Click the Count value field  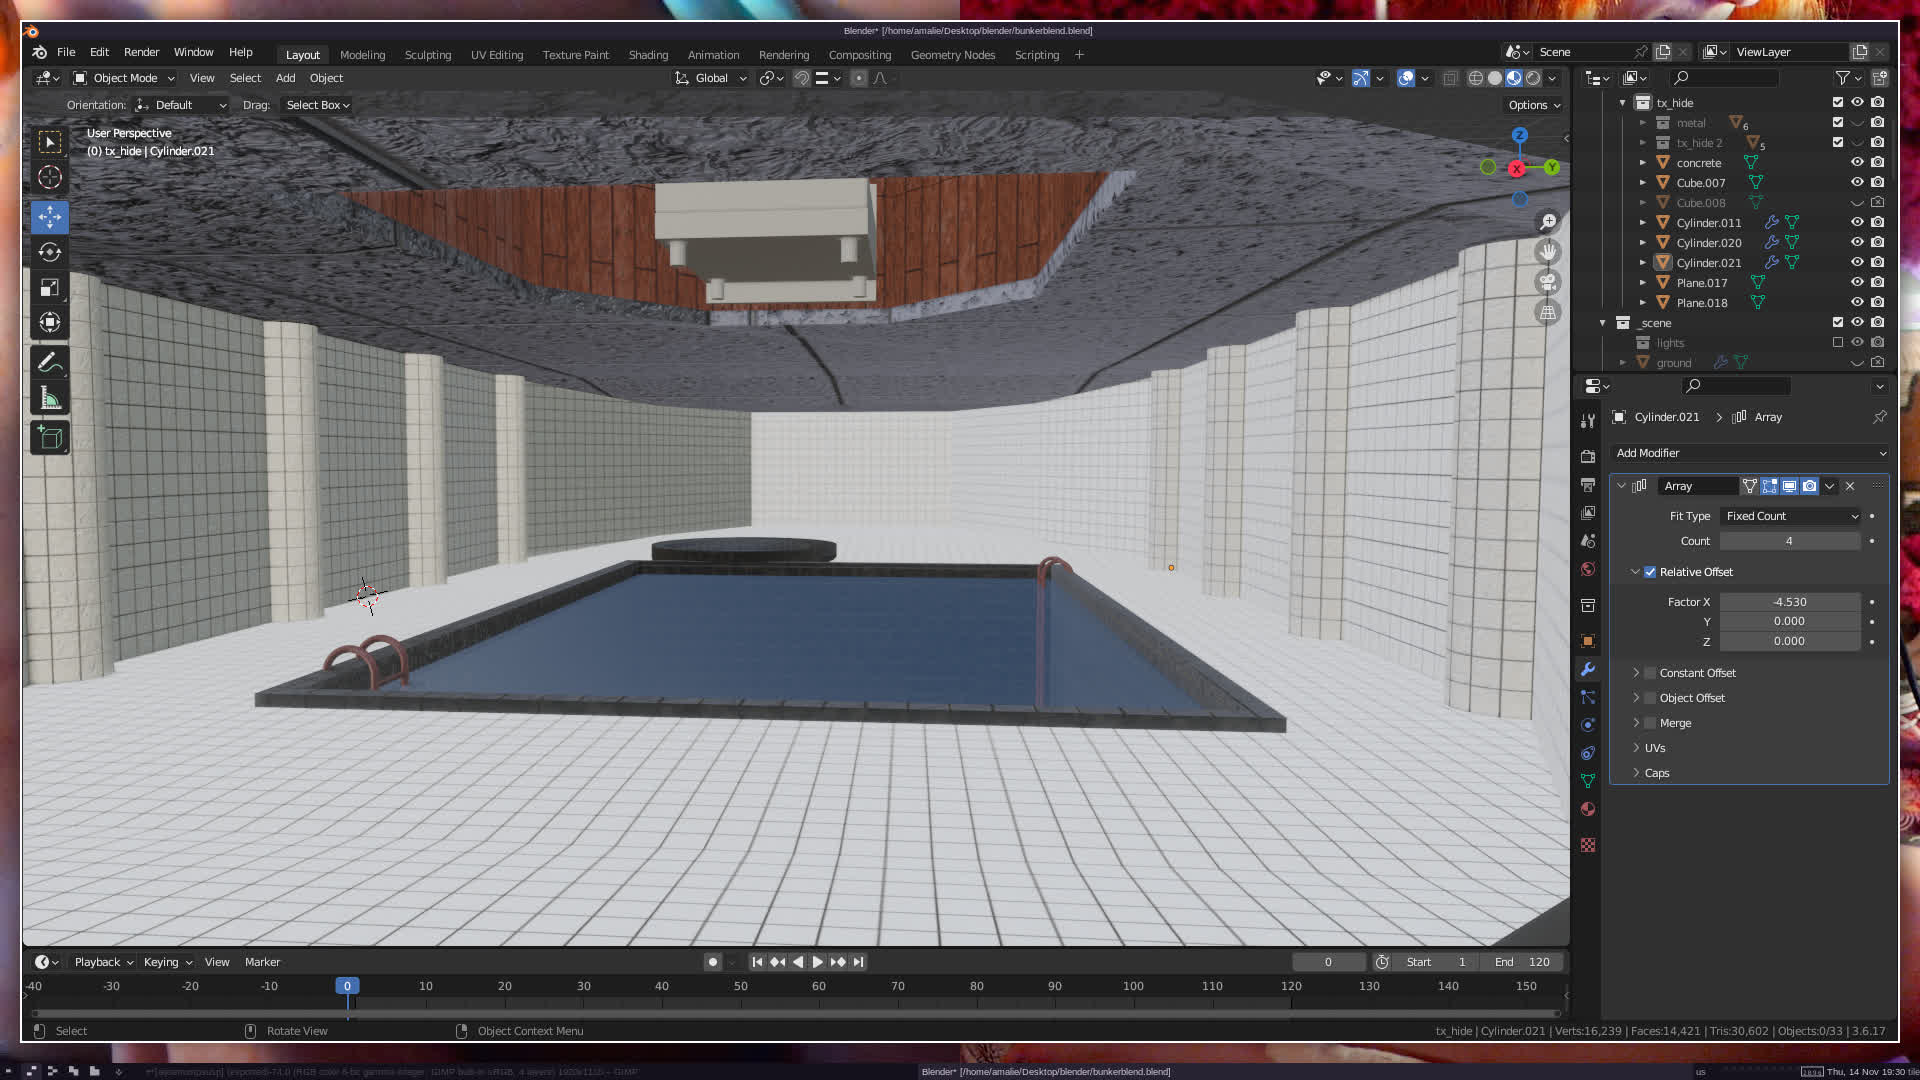point(1789,541)
